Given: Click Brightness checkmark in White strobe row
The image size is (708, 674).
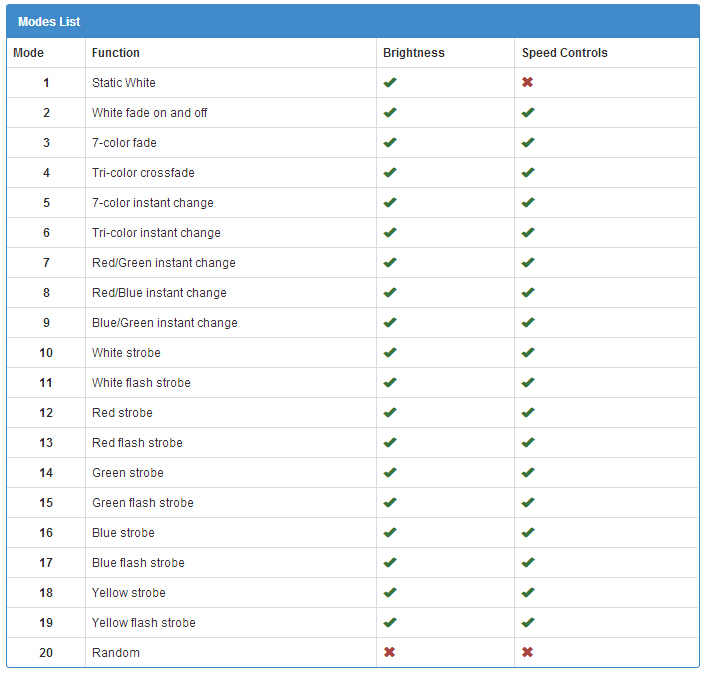Looking at the screenshot, I should pos(390,352).
